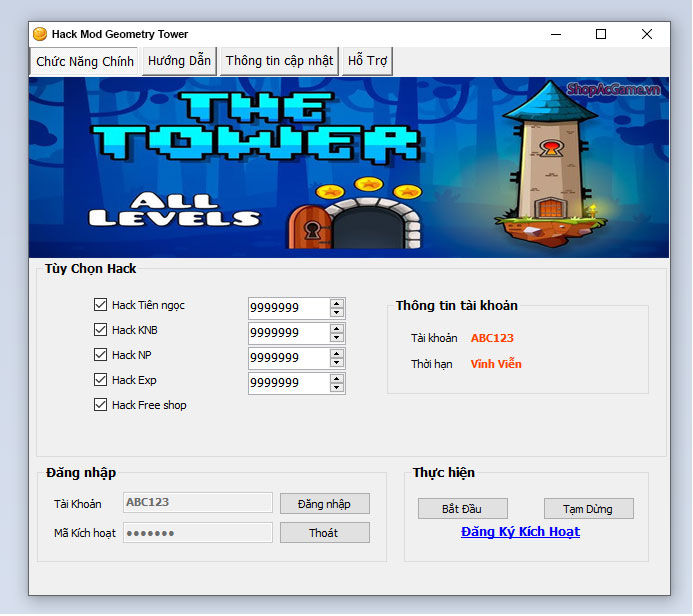Minimize the Hack Mod Geometry Tower window

556,34
